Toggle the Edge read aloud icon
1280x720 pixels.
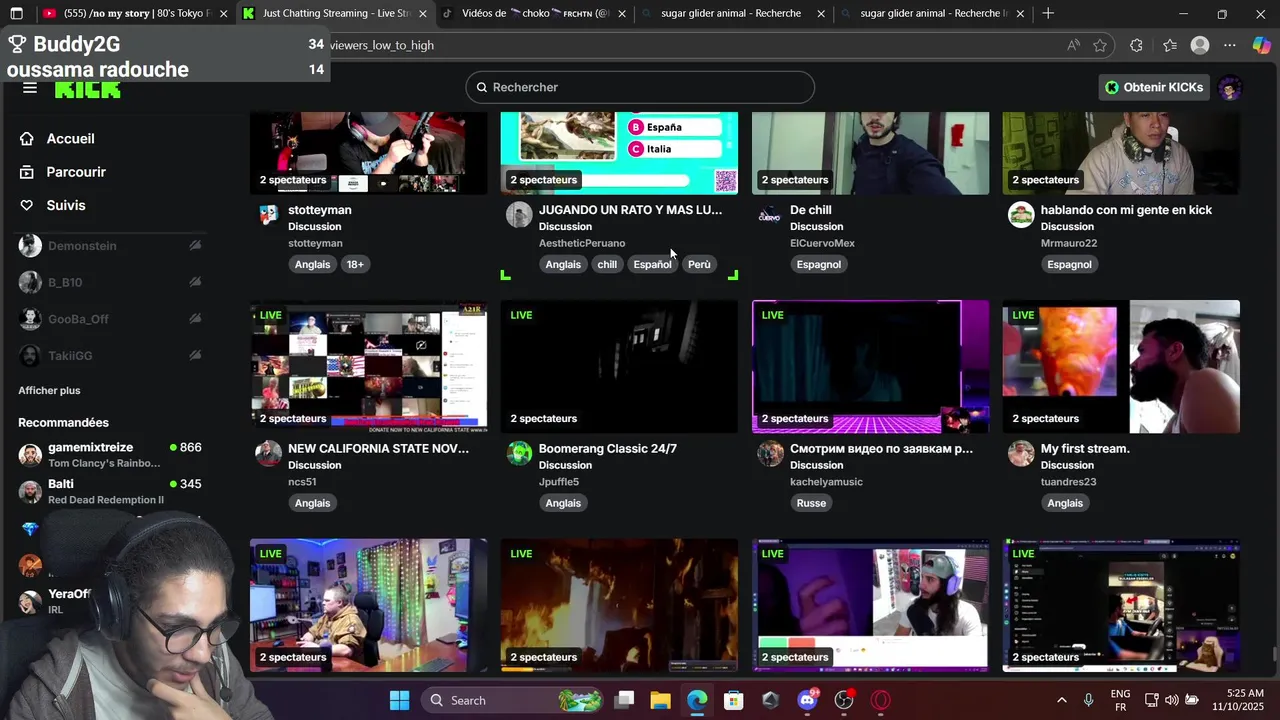(1073, 45)
